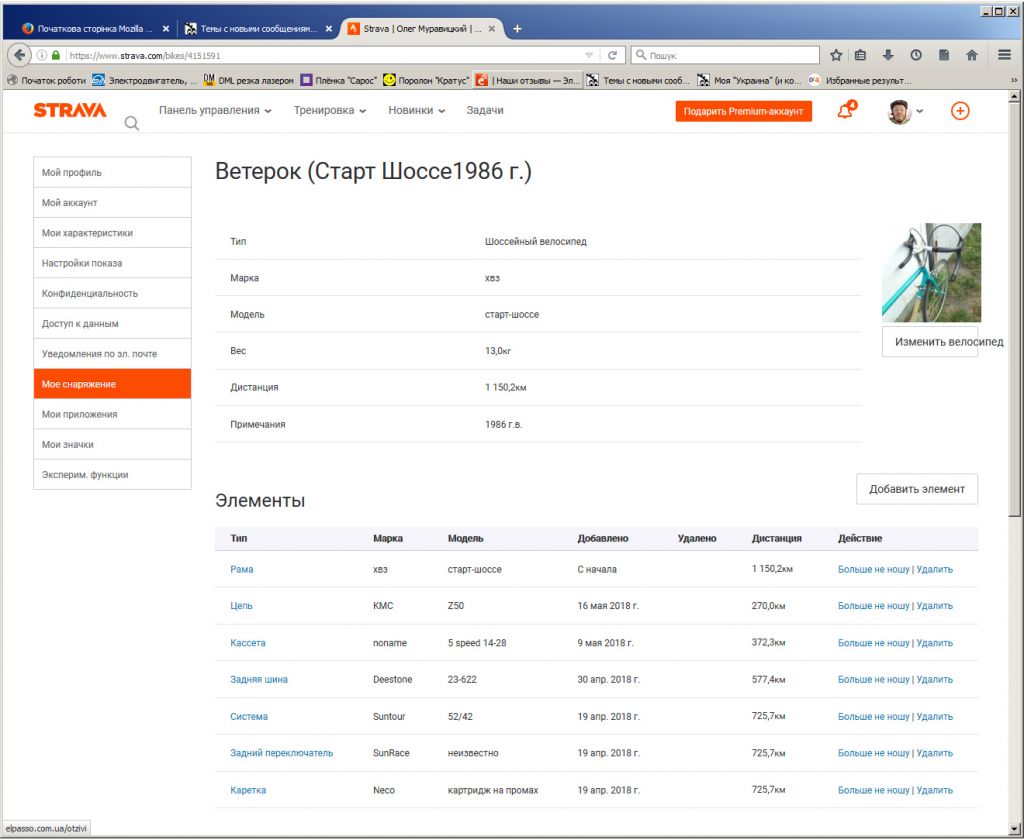Open Конфиденциальность settings in sidebar
The width and height of the screenshot is (1024, 840).
tap(112, 294)
